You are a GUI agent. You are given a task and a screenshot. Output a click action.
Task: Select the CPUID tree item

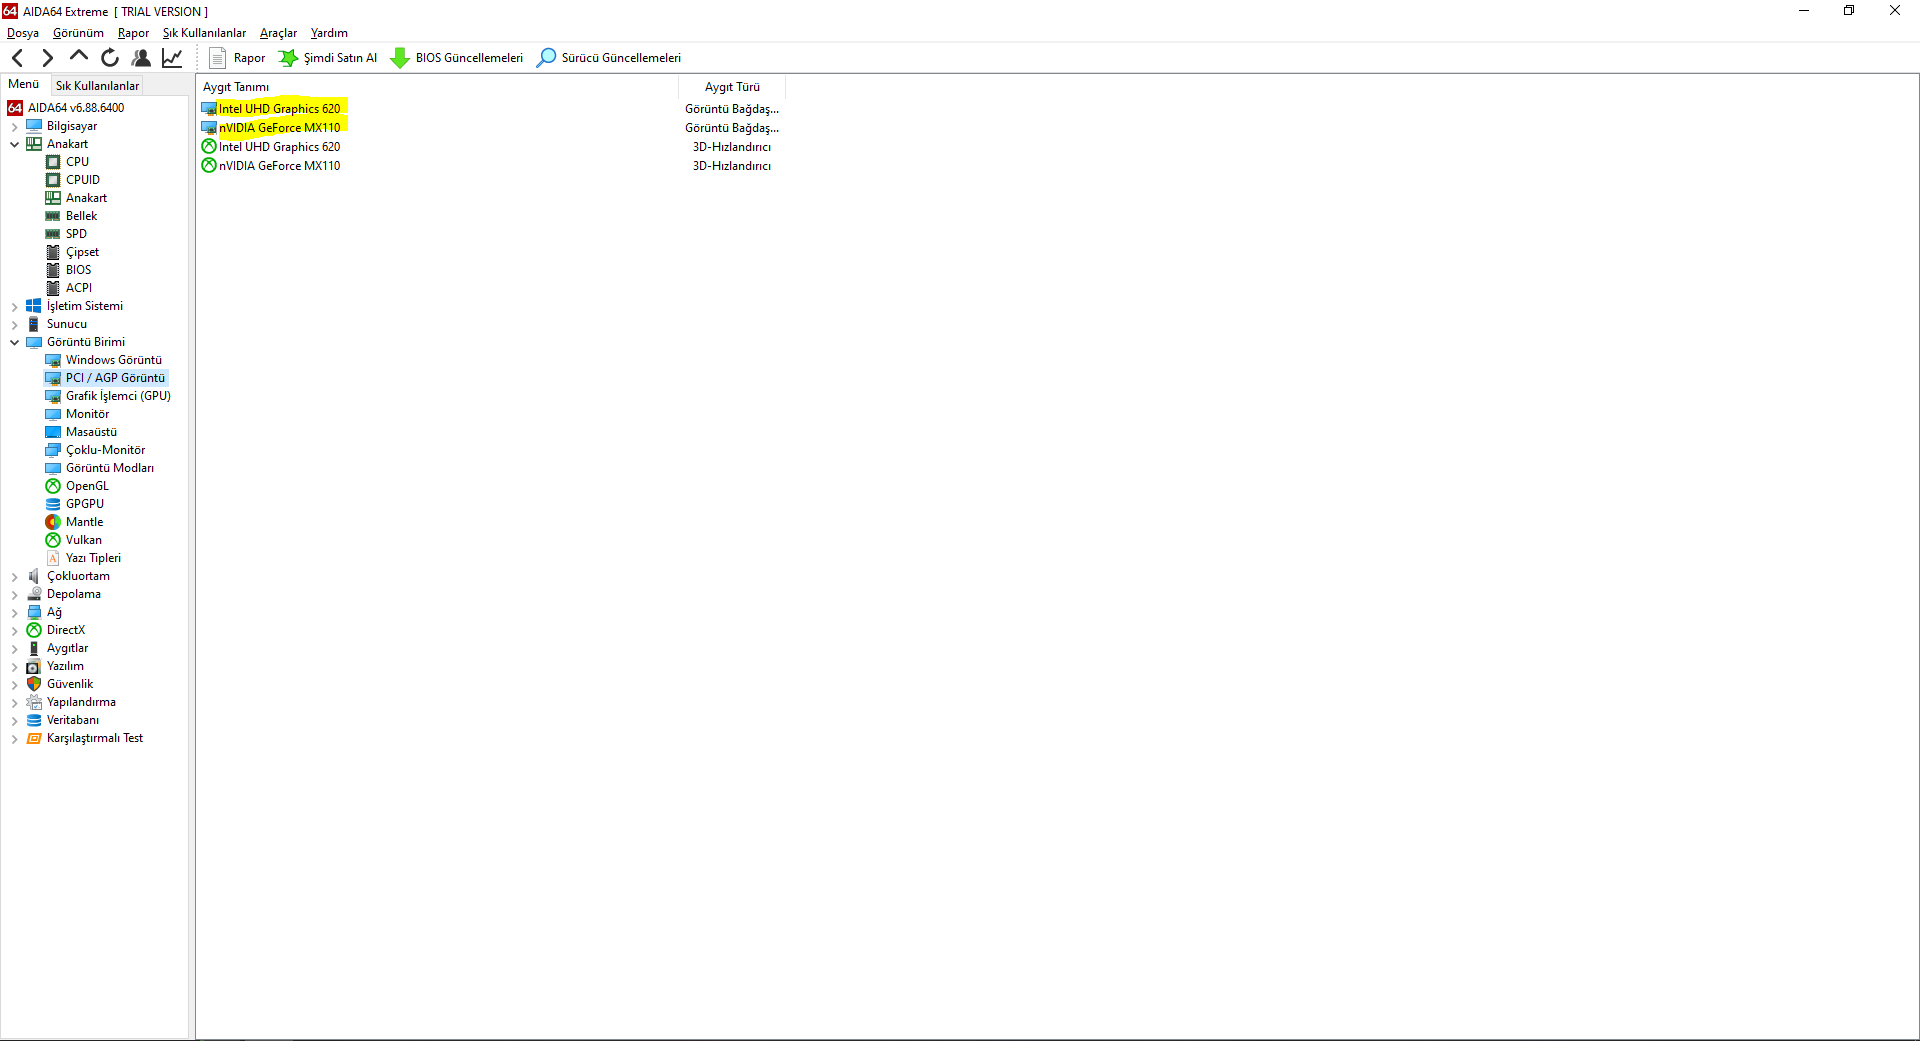click(73, 180)
